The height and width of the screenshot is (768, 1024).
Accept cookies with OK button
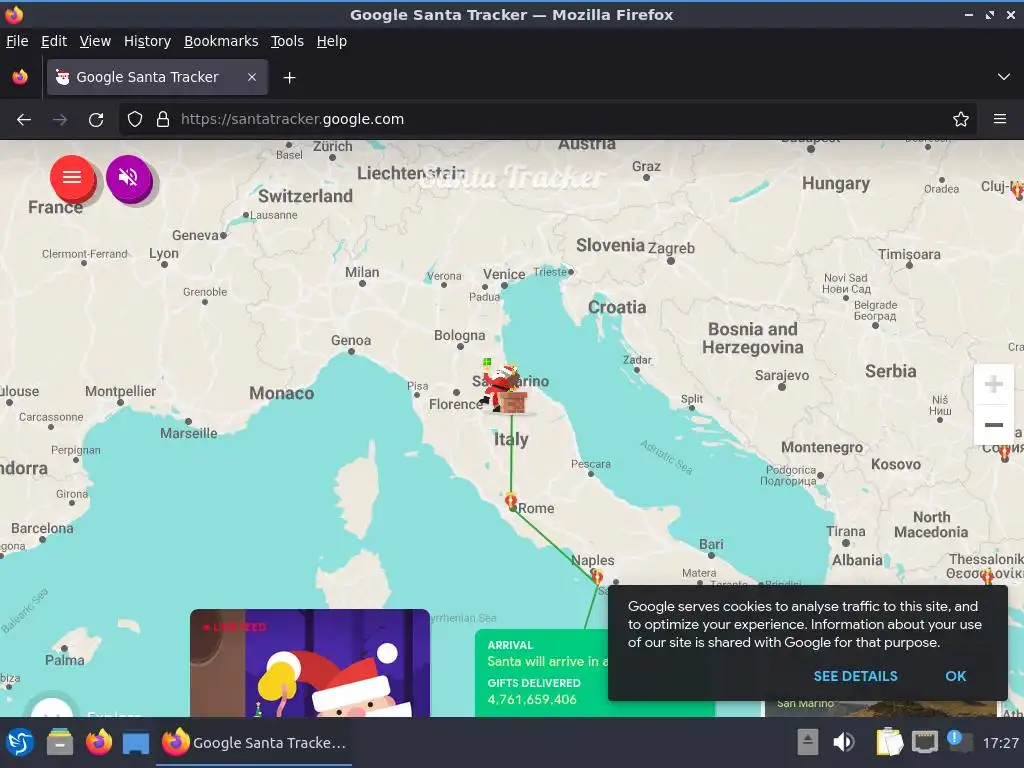(x=955, y=677)
